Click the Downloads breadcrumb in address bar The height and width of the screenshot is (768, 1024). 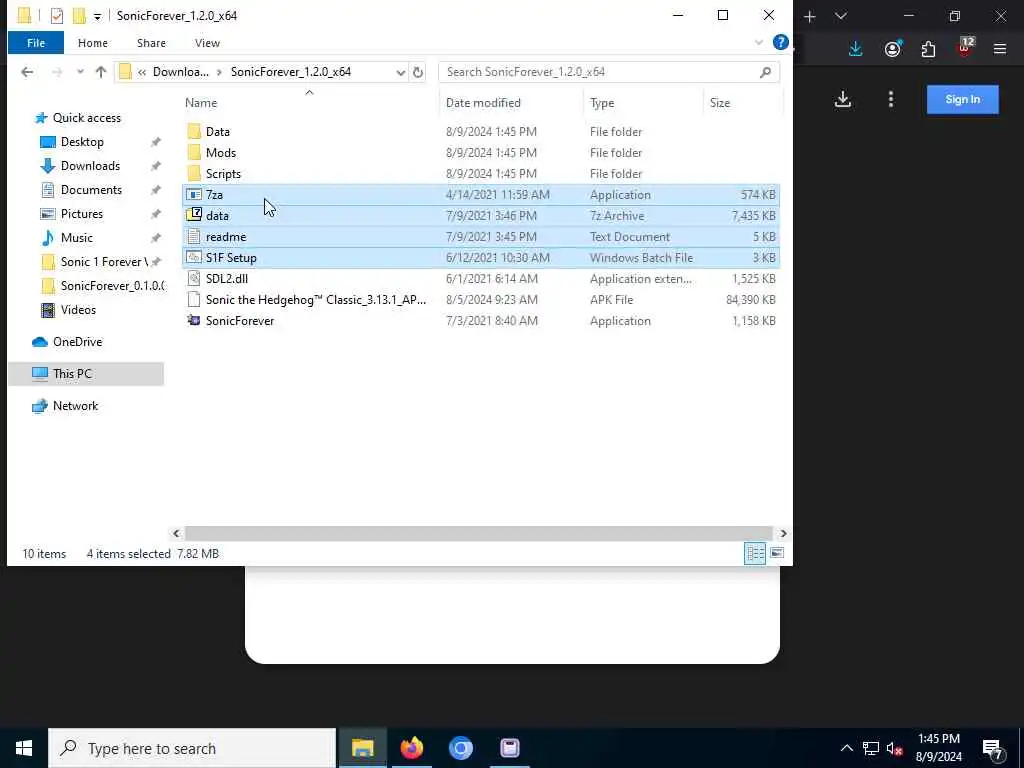[x=181, y=72]
